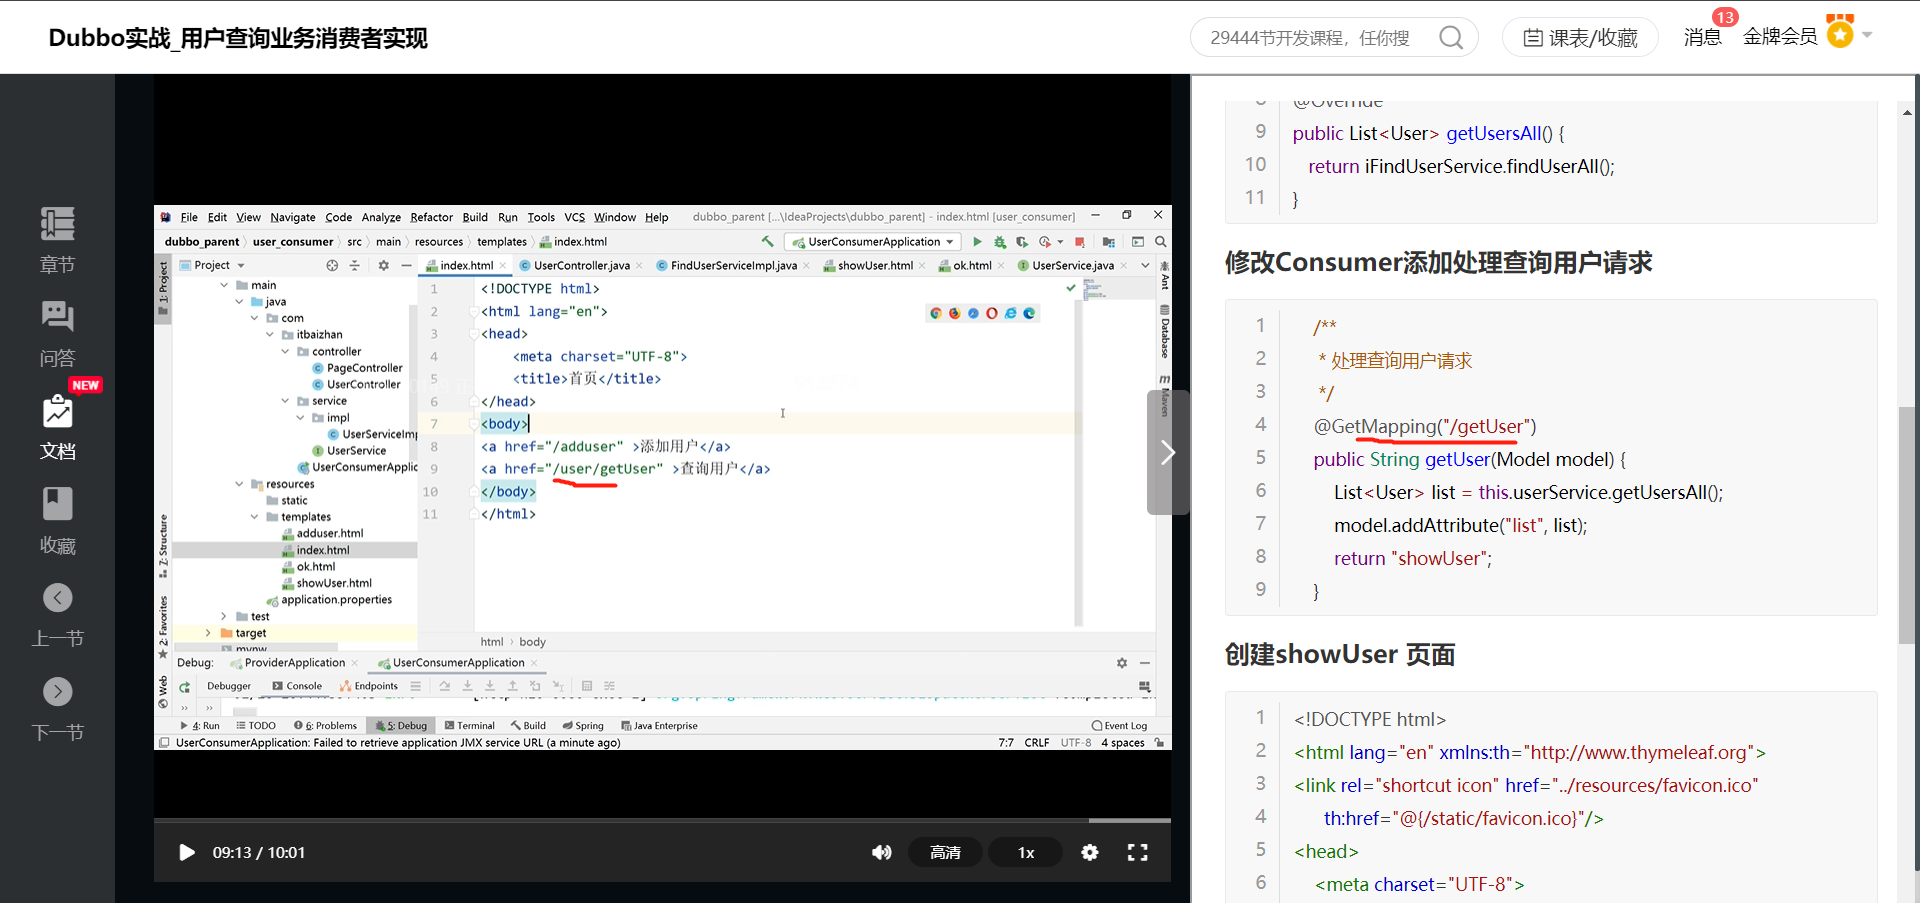Click the video progress bar
The height and width of the screenshot is (903, 1920).
click(662, 821)
